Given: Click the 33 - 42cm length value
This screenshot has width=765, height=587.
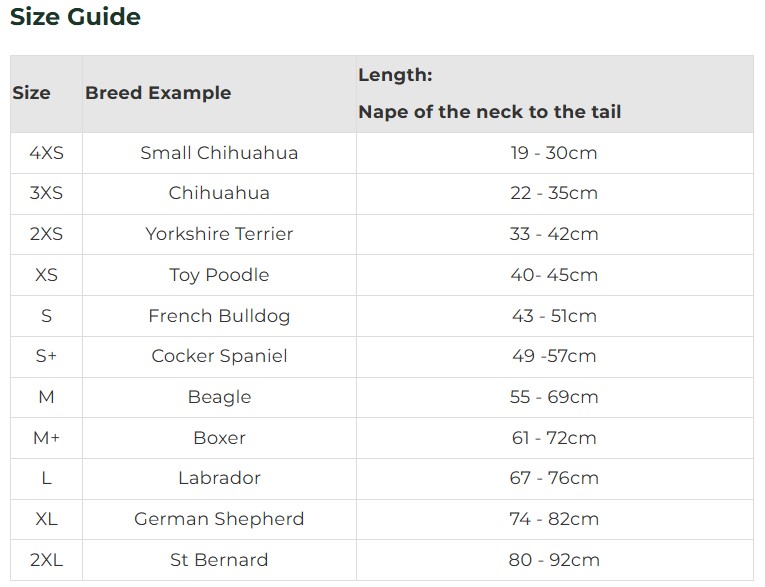Looking at the screenshot, I should click(x=554, y=234).
